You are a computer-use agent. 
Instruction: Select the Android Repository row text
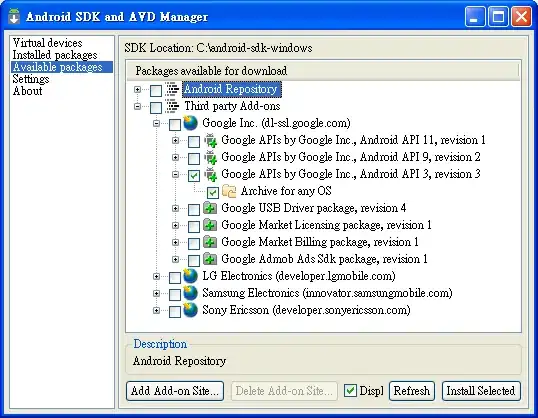231,89
